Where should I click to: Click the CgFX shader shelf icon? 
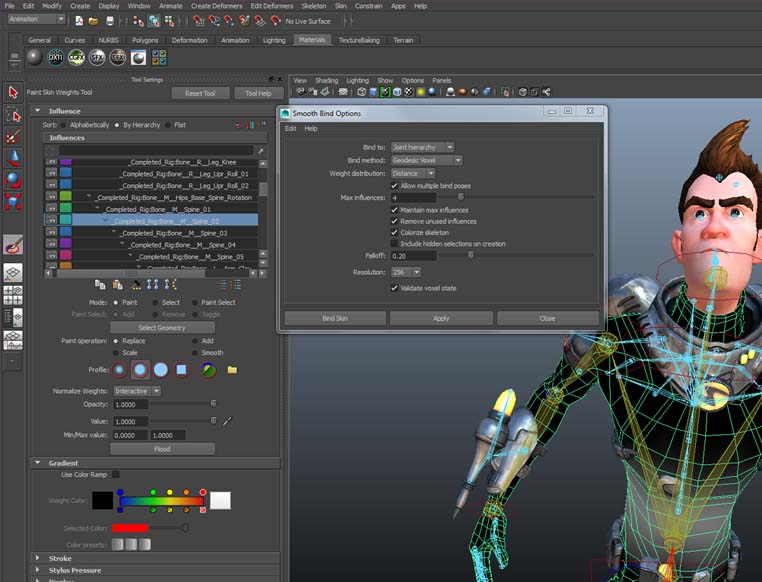tap(76, 58)
